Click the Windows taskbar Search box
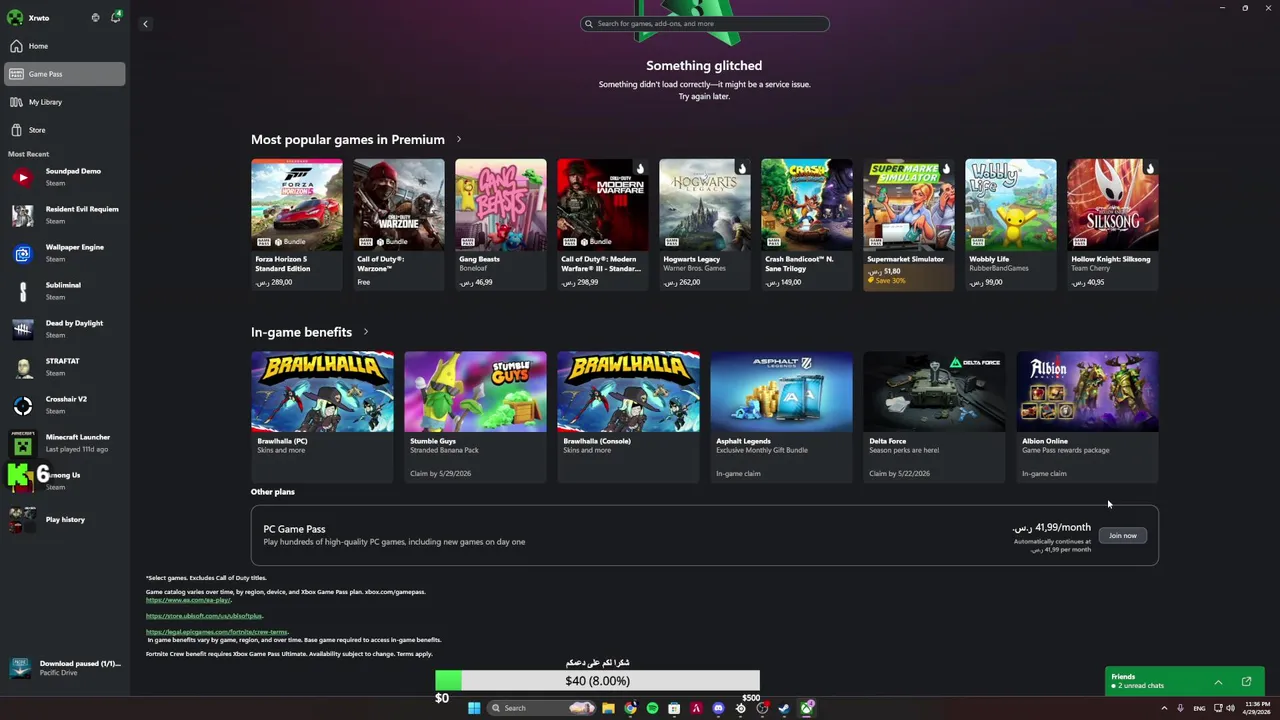 [x=540, y=708]
